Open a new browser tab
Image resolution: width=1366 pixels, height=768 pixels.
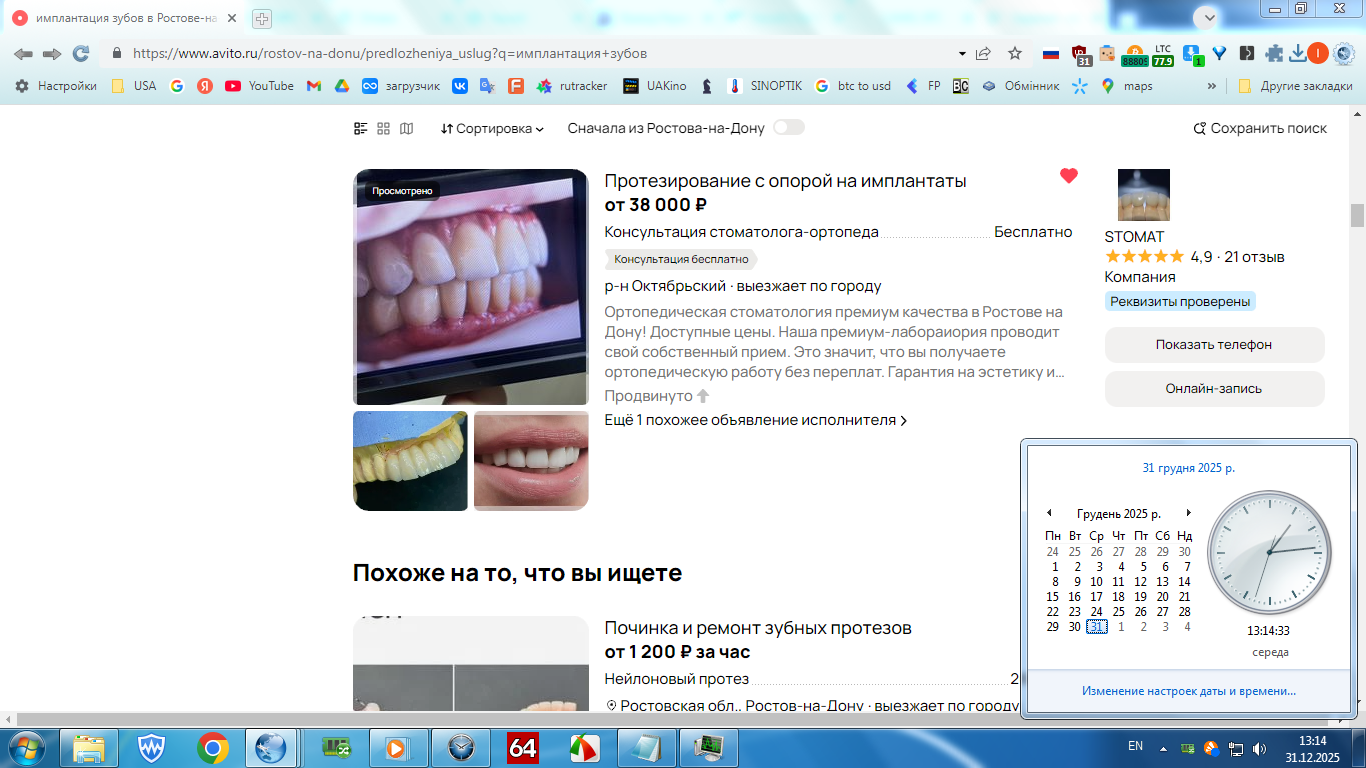(262, 18)
